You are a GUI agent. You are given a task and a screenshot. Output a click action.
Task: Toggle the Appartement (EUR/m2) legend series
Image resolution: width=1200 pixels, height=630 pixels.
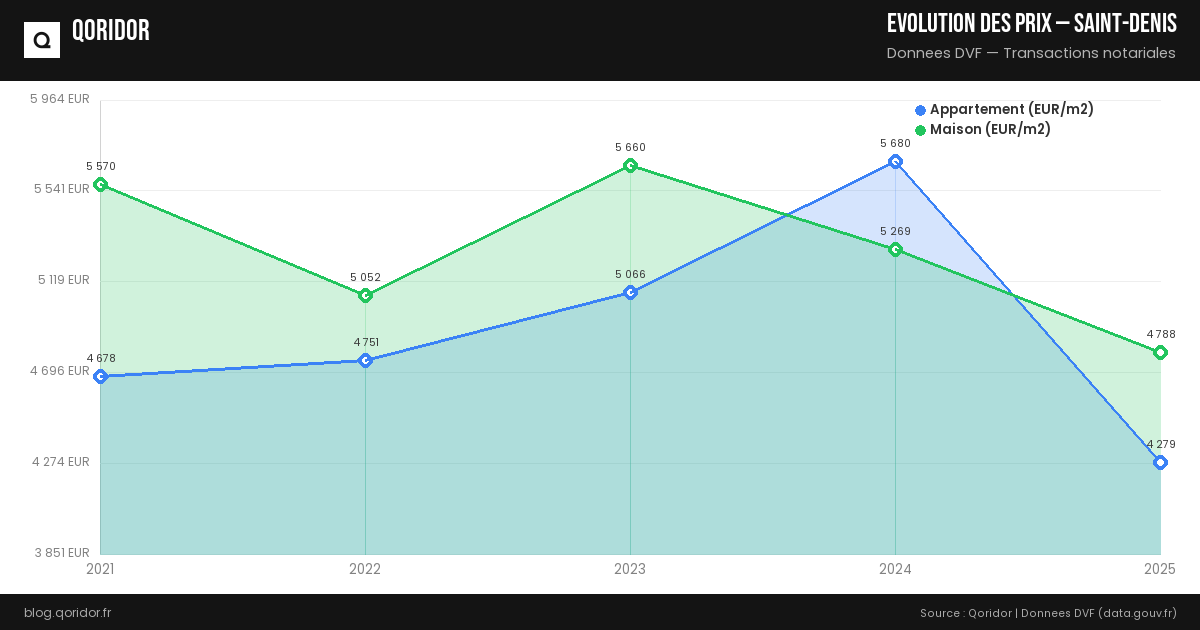pyautogui.click(x=1011, y=109)
